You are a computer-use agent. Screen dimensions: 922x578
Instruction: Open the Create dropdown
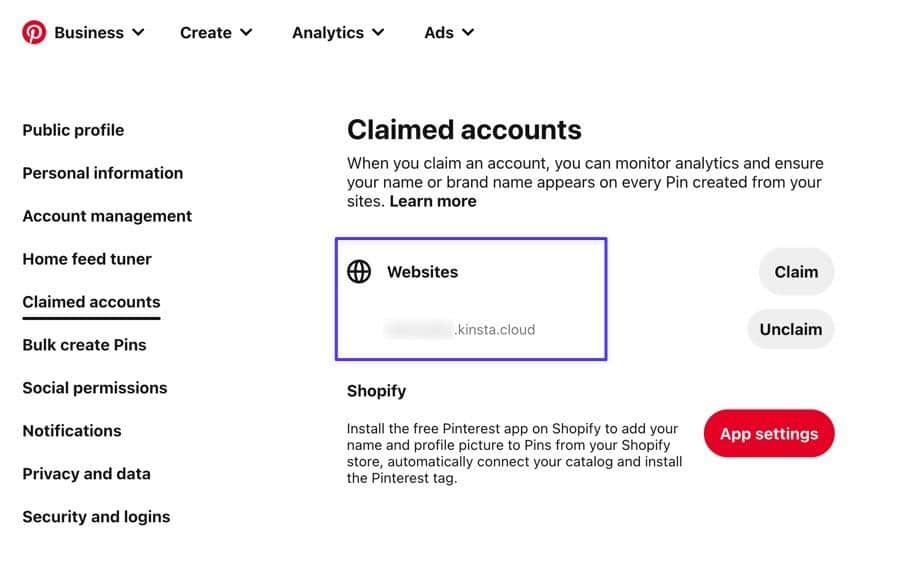click(x=215, y=32)
